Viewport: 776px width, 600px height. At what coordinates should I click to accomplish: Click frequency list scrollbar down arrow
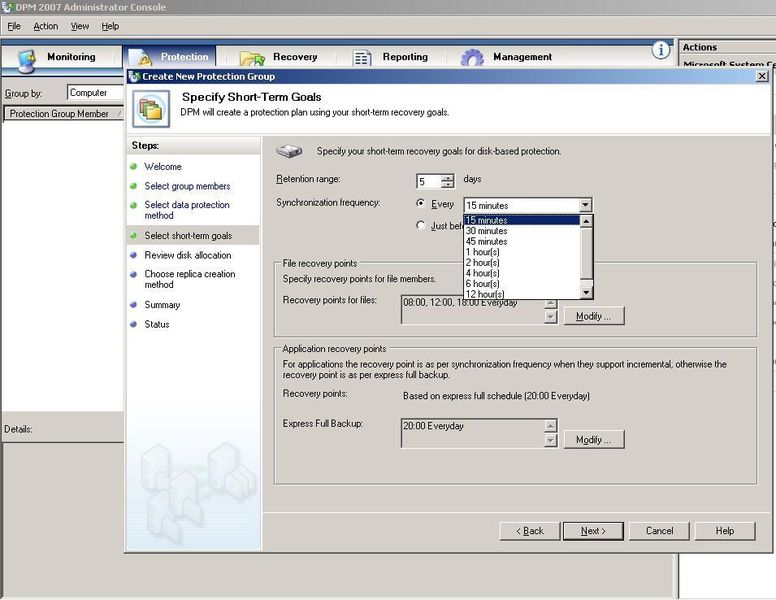coord(586,293)
